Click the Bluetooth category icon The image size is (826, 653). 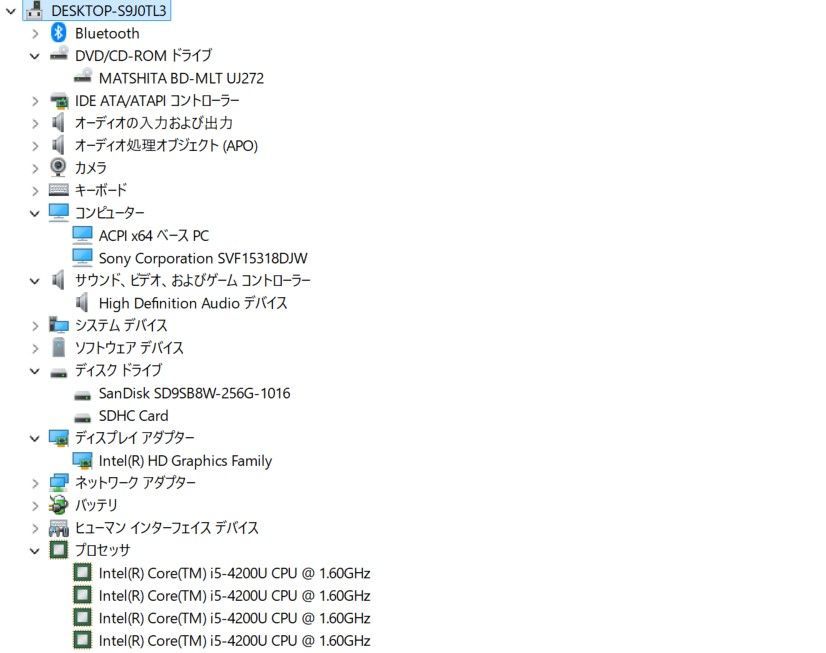tap(58, 33)
